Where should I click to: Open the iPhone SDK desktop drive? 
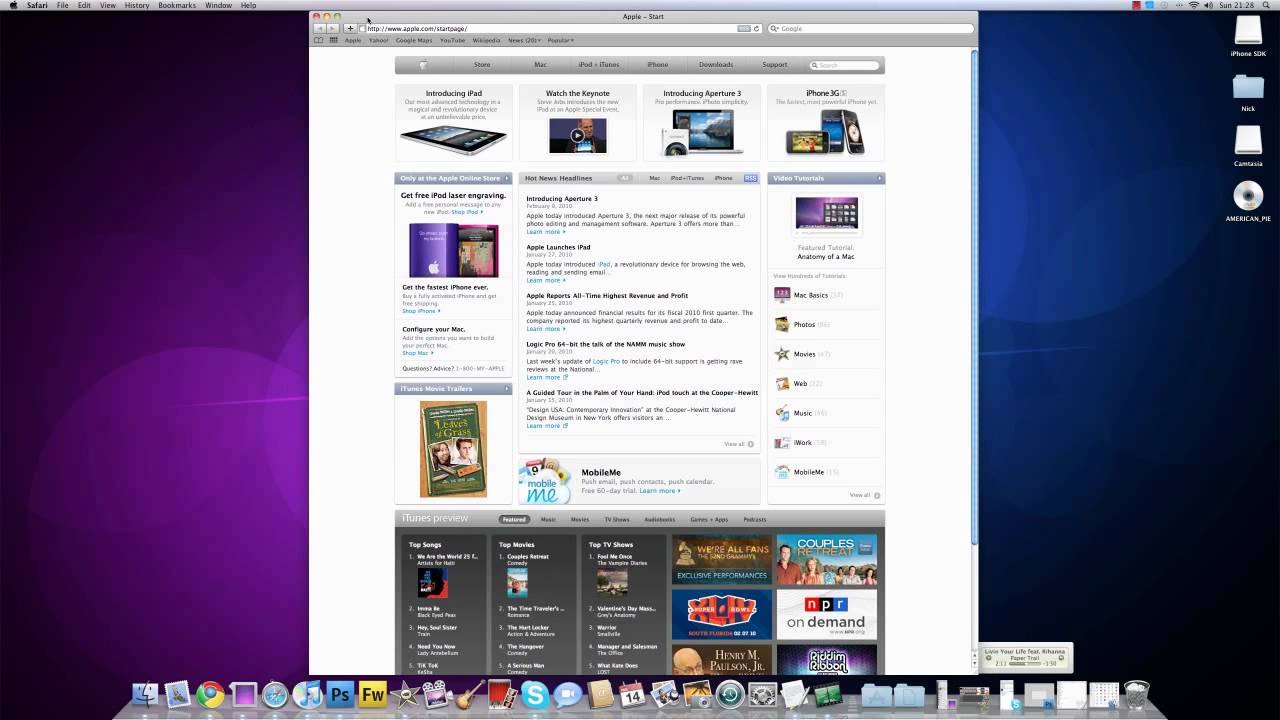click(1248, 31)
